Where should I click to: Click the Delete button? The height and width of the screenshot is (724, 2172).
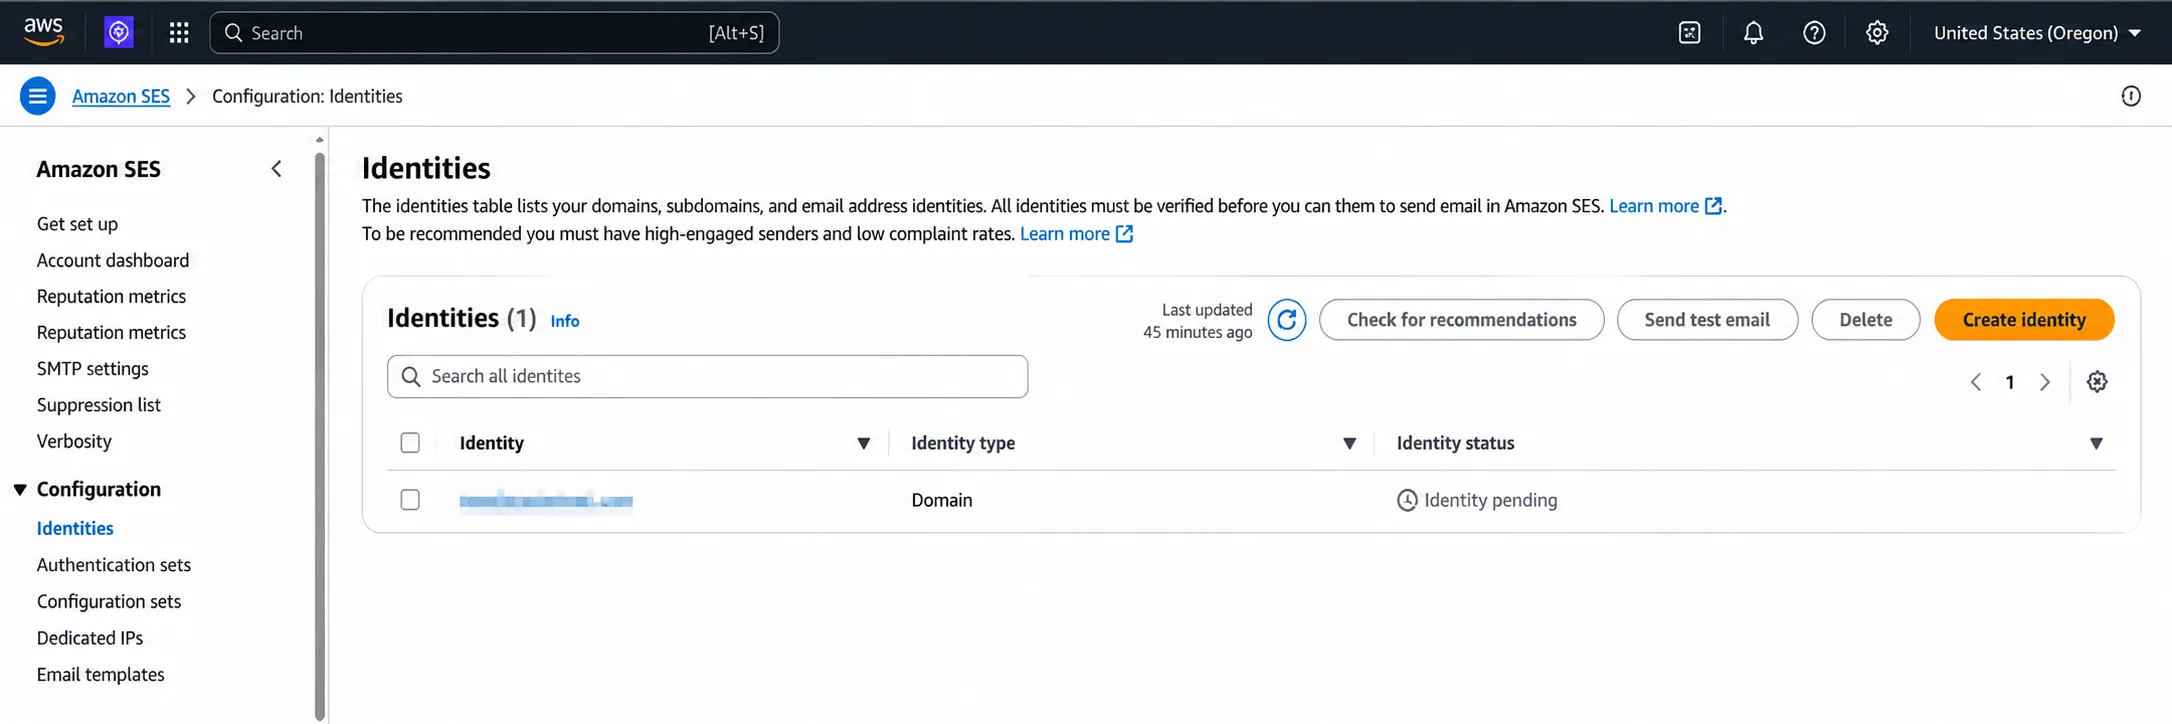click(1865, 320)
